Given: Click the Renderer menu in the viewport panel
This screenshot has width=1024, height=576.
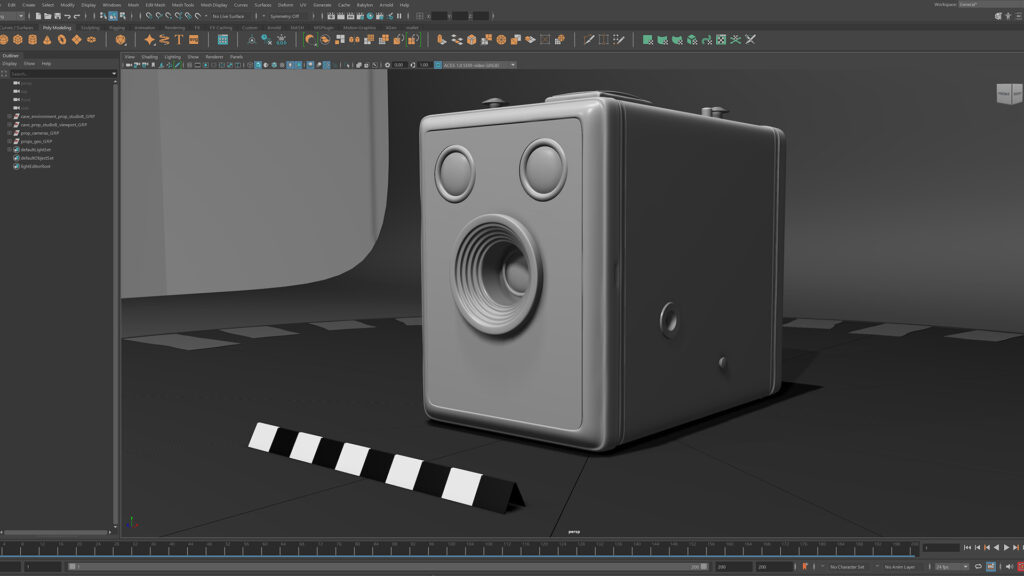Looking at the screenshot, I should (x=215, y=57).
